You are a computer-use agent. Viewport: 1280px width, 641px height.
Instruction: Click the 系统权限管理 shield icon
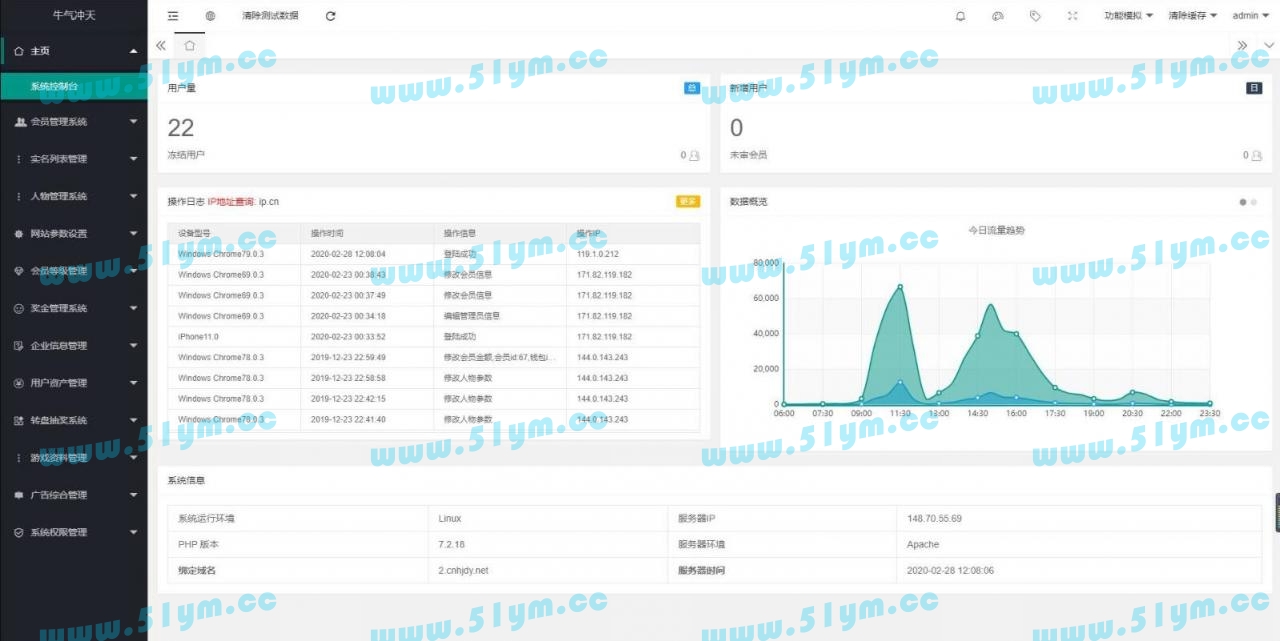coord(19,533)
